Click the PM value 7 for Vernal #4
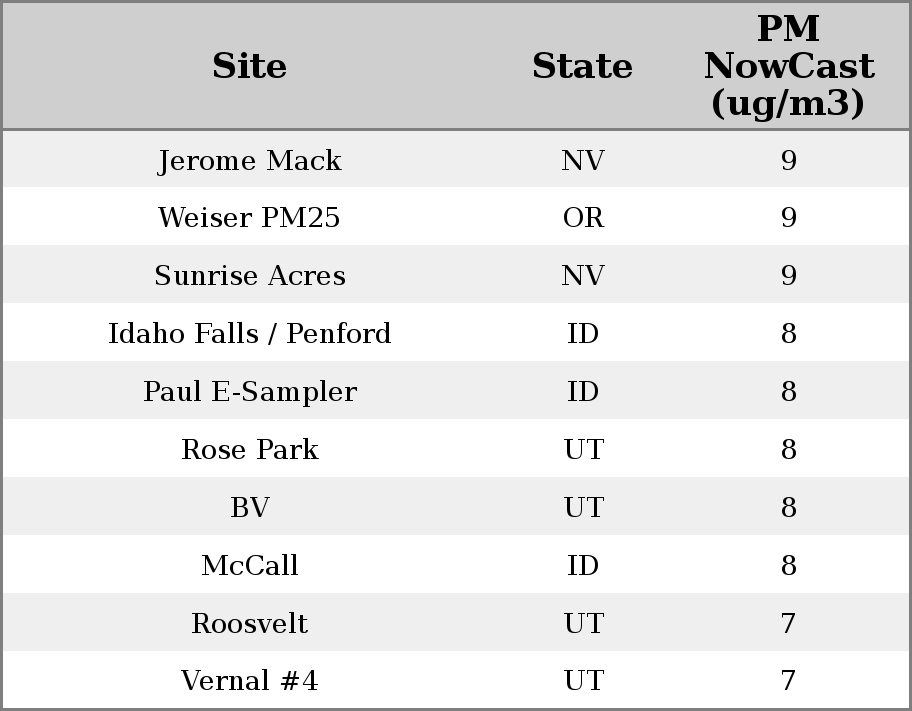 click(788, 682)
